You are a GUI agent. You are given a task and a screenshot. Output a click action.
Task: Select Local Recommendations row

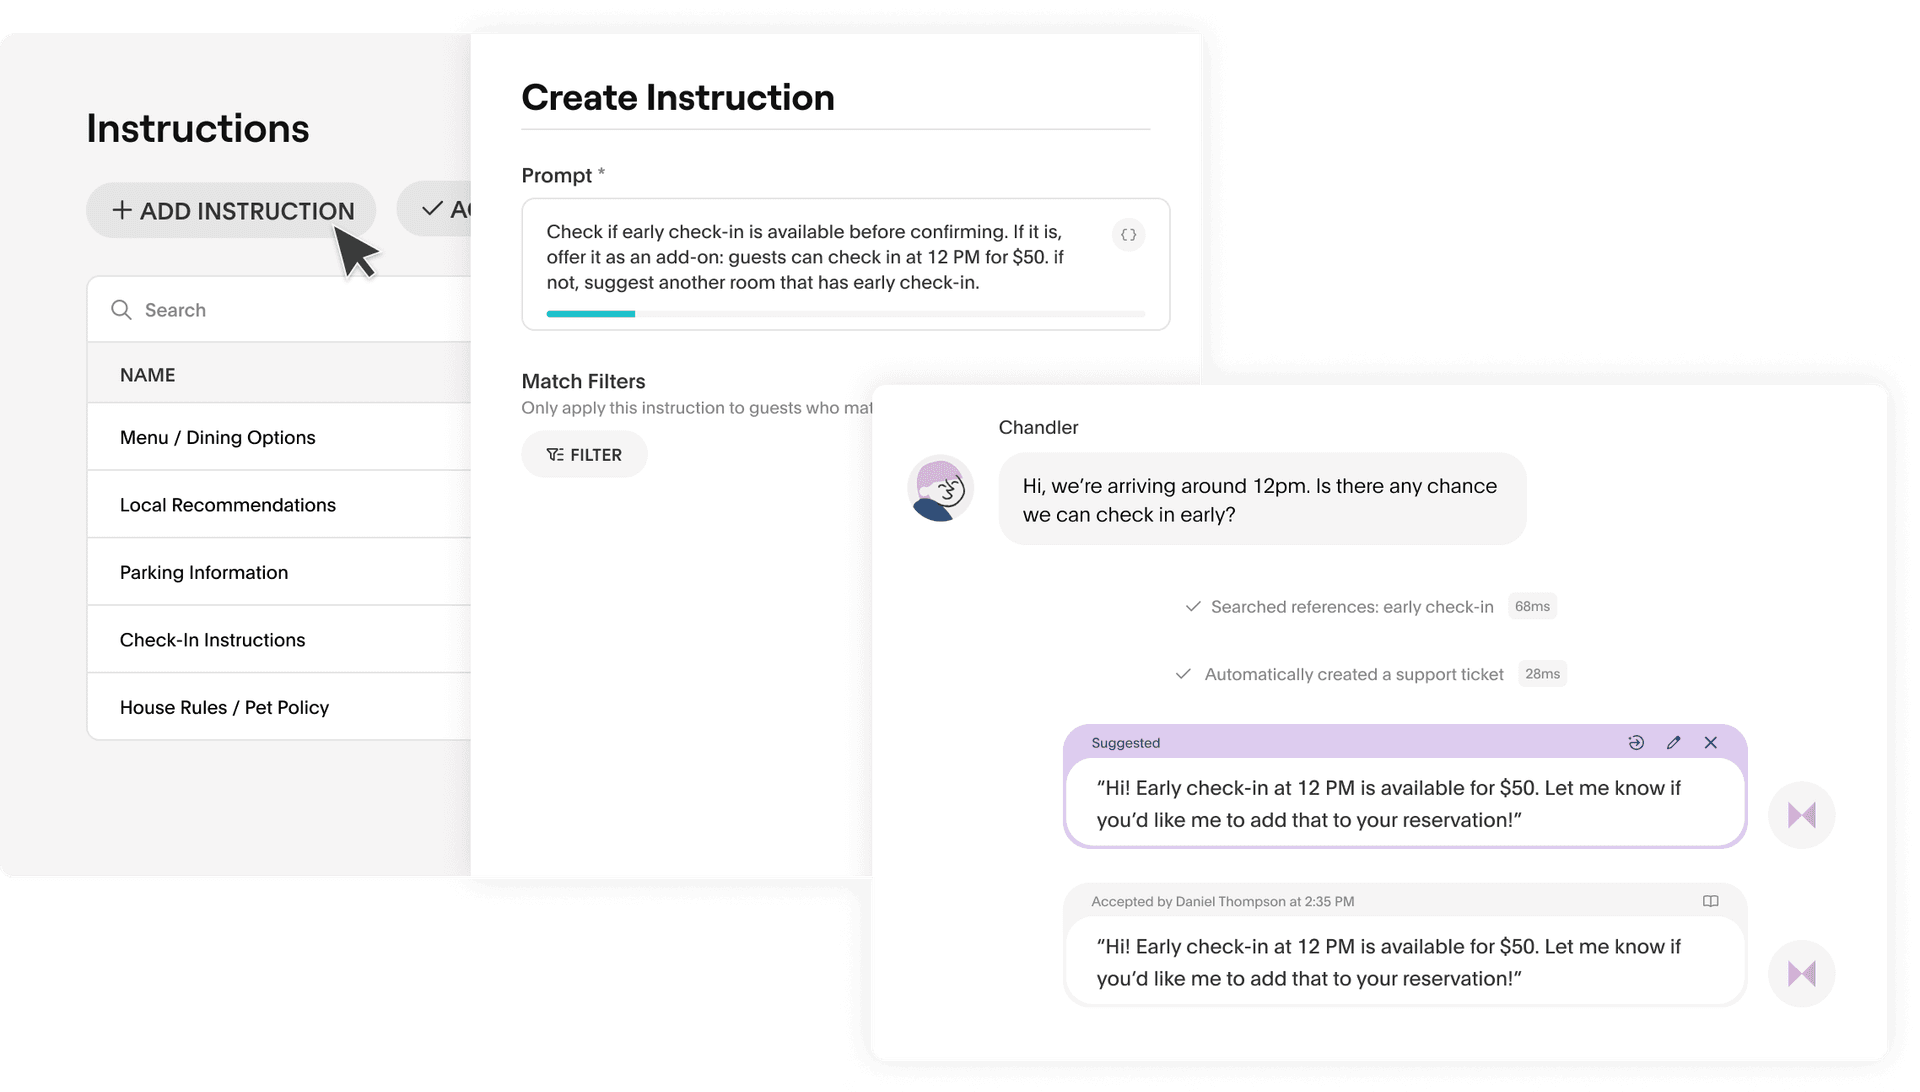click(228, 505)
